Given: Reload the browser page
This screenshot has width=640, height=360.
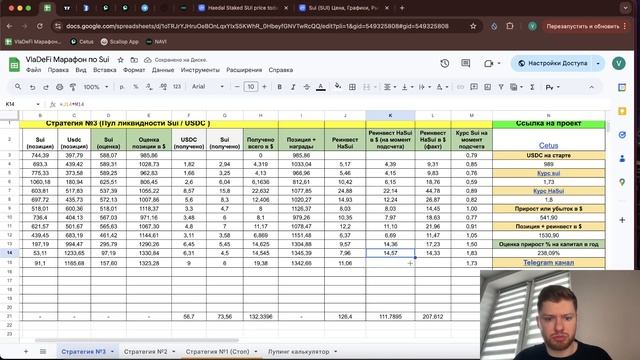Looking at the screenshot, I should [40, 26].
